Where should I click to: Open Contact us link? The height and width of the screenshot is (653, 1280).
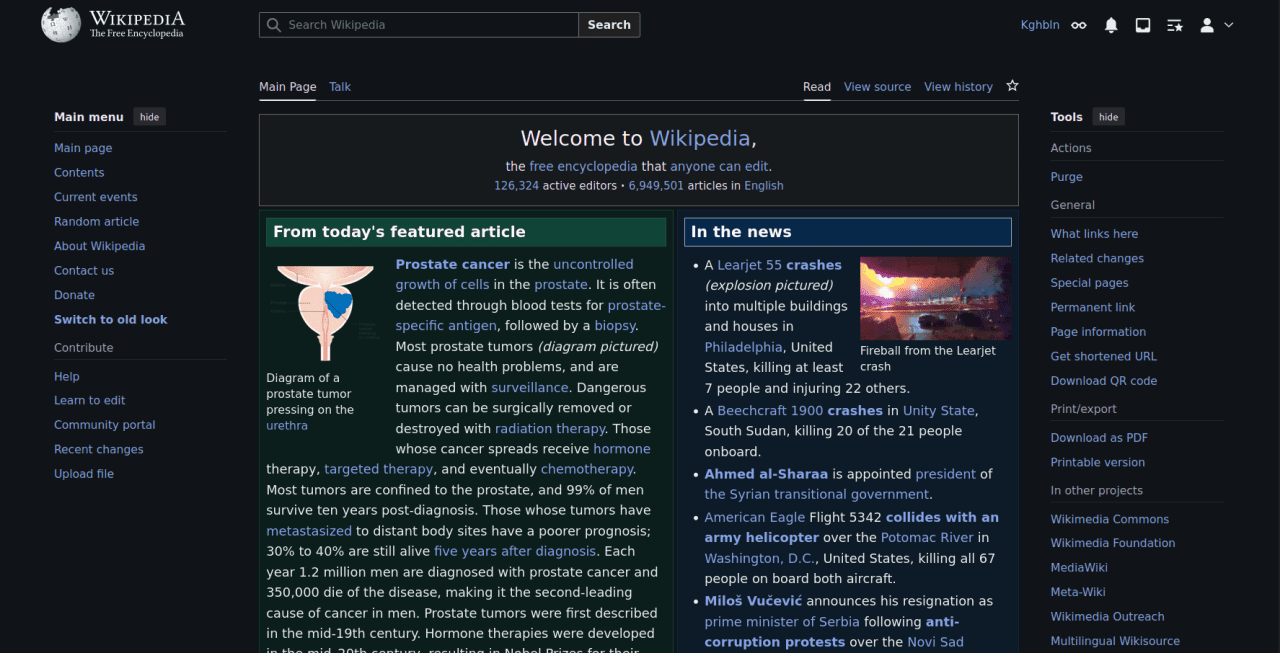(84, 271)
